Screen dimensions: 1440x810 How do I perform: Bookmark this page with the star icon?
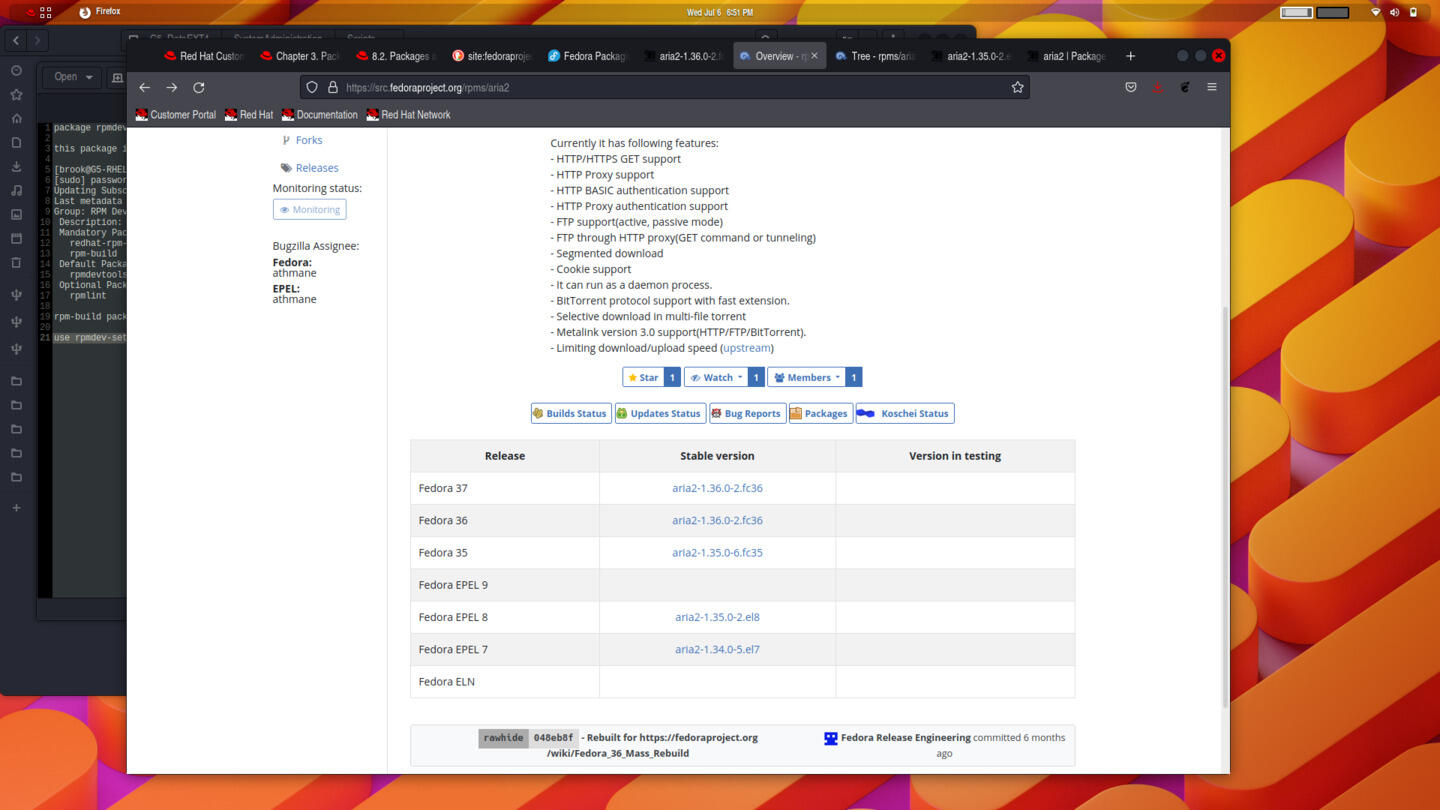[x=1017, y=87]
